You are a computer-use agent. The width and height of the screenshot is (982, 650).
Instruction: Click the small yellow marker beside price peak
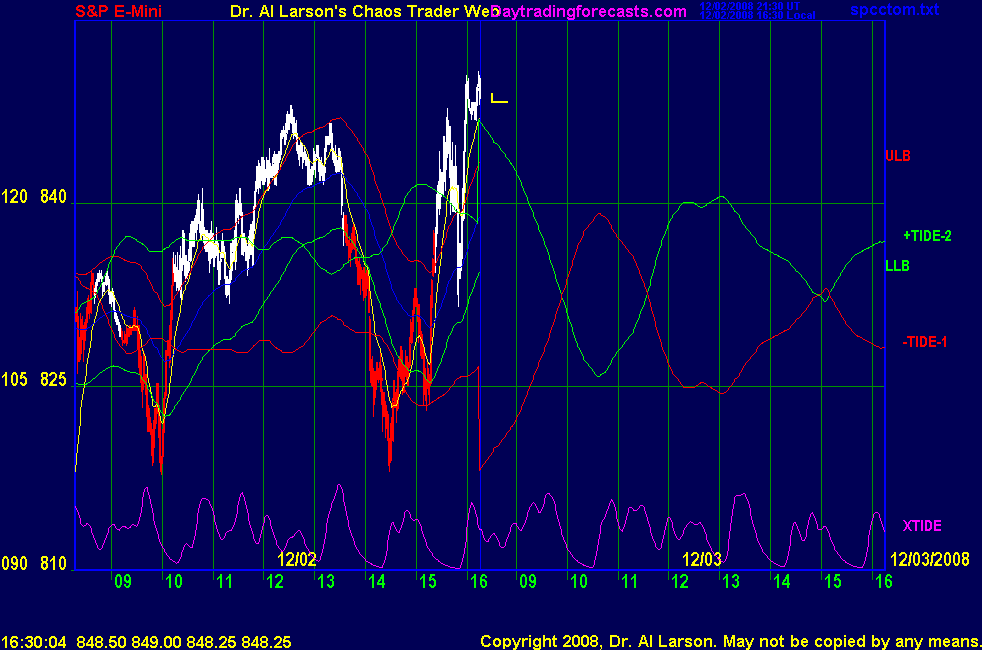[x=499, y=100]
